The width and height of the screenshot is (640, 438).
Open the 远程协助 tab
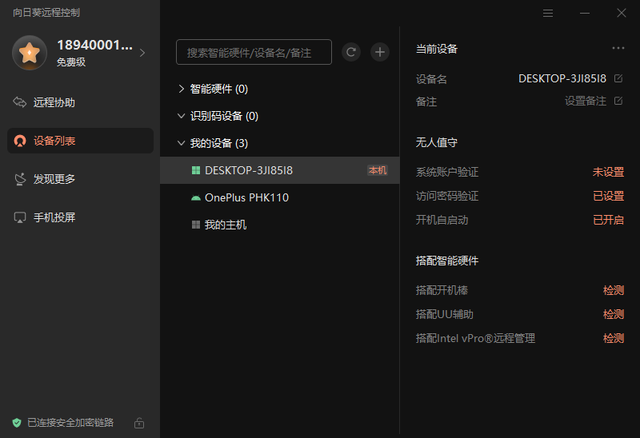click(x=54, y=102)
